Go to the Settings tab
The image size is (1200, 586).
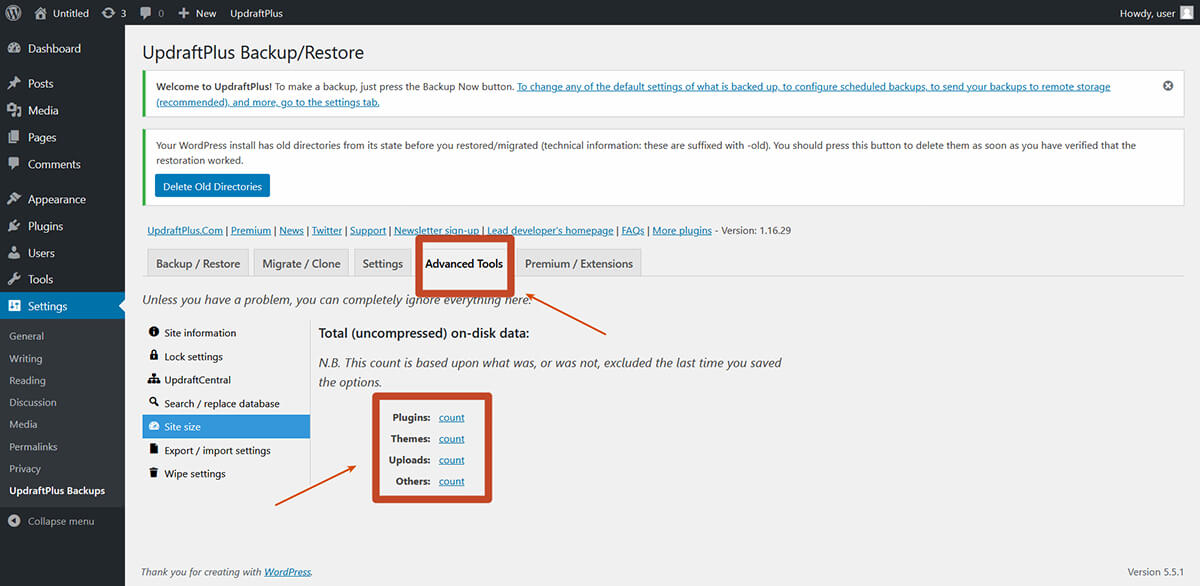coord(382,263)
